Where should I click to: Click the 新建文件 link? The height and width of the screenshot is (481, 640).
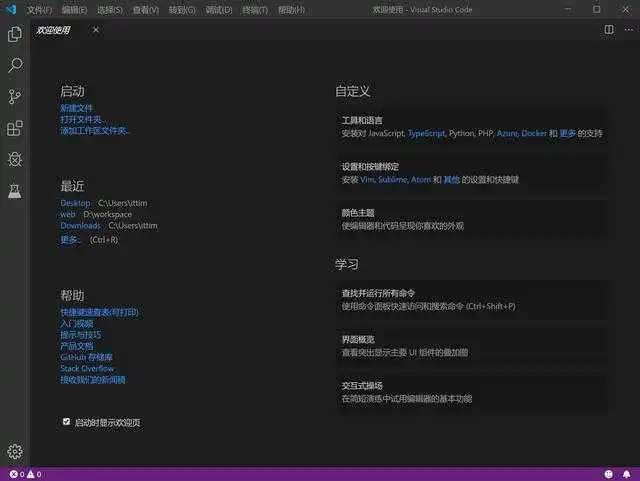77,108
